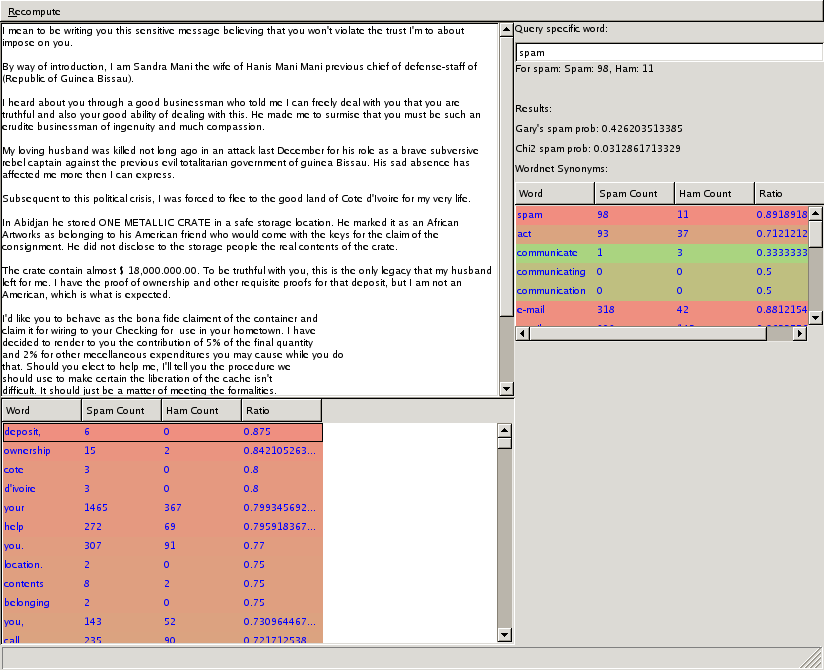Image resolution: width=824 pixels, height=670 pixels.
Task: Click the spam count 272 cell
Action: point(94,527)
